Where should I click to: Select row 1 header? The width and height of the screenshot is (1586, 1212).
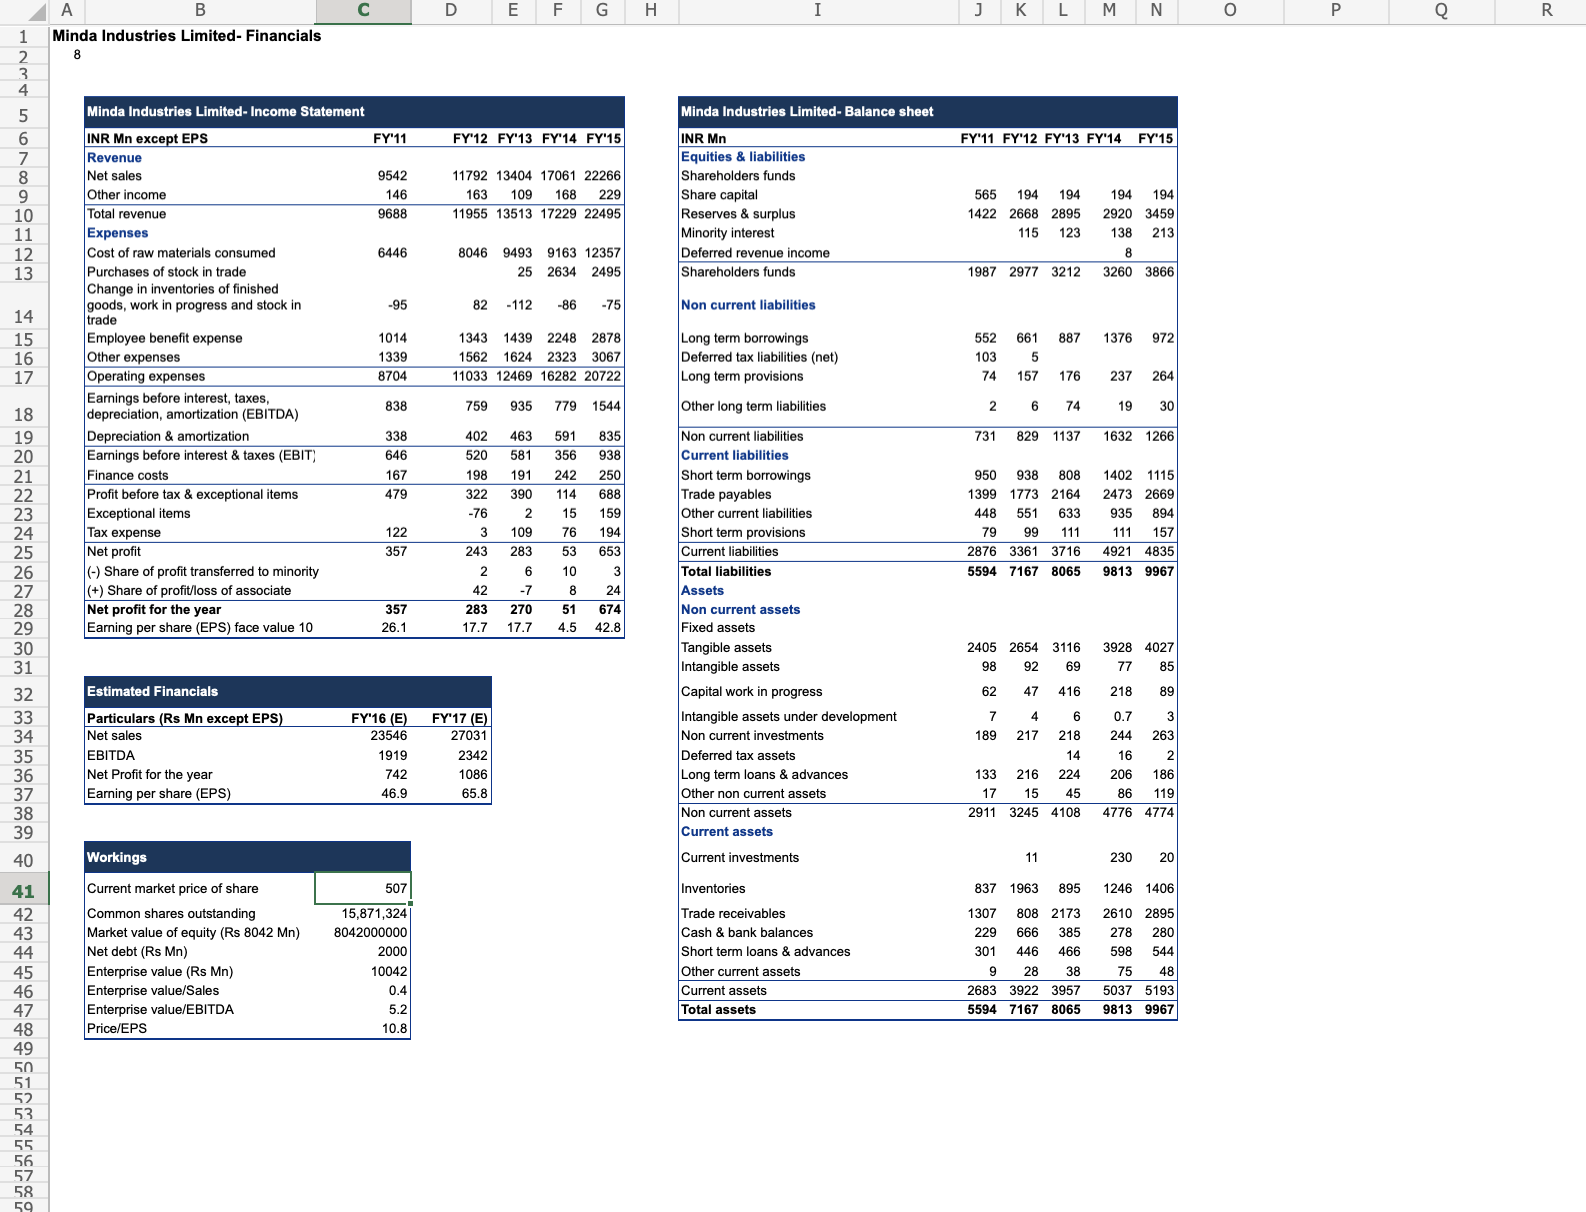(x=24, y=36)
